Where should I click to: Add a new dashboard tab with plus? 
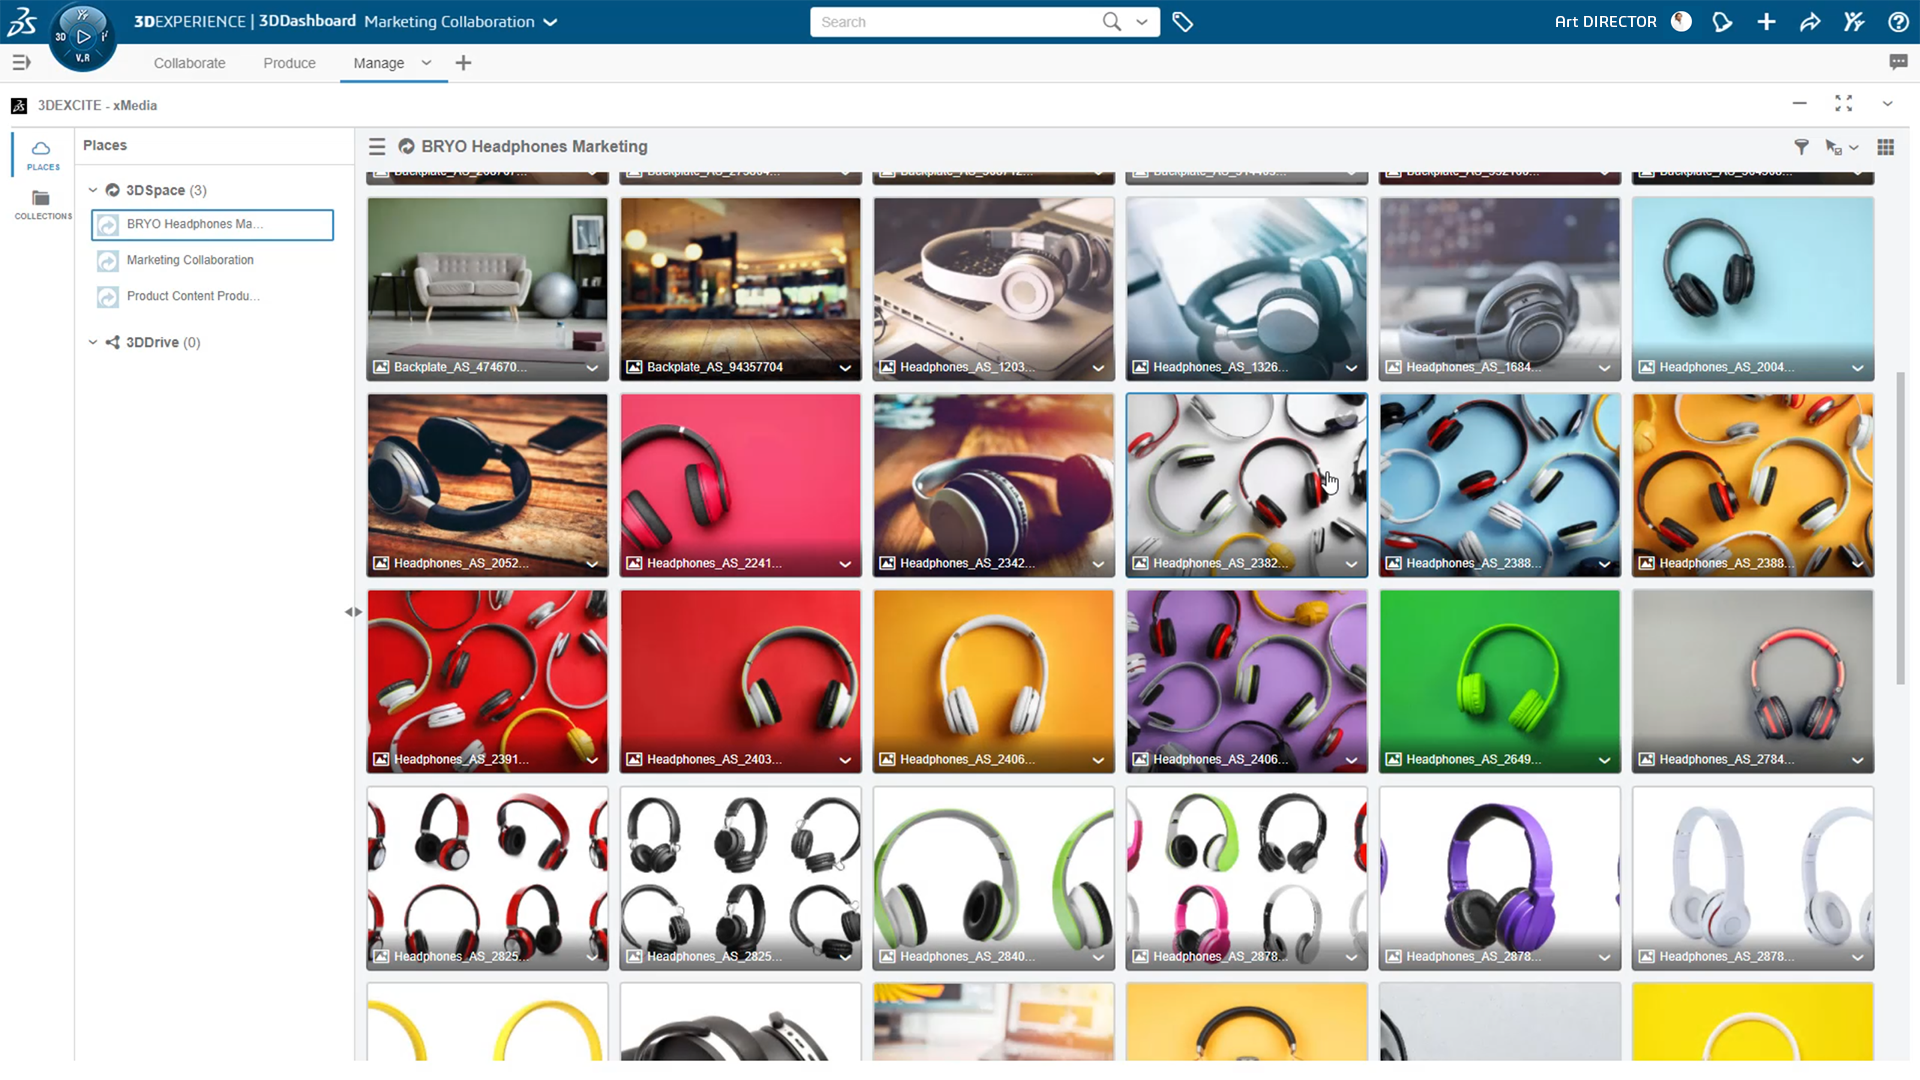coord(463,63)
